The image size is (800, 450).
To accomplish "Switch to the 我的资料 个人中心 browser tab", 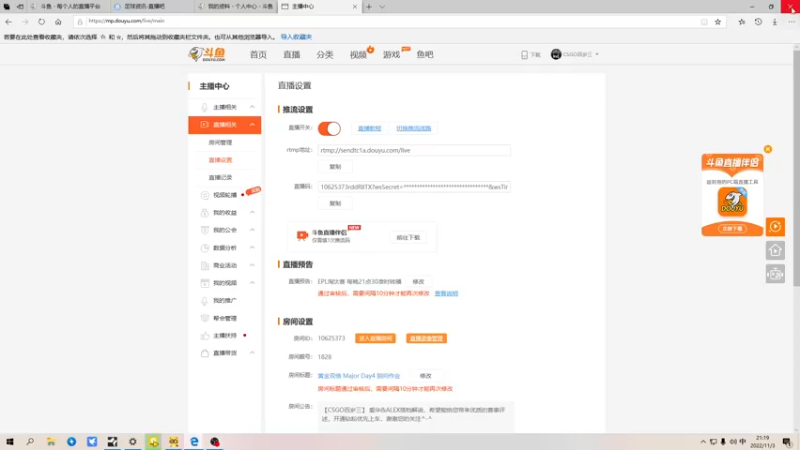I will (236, 7).
